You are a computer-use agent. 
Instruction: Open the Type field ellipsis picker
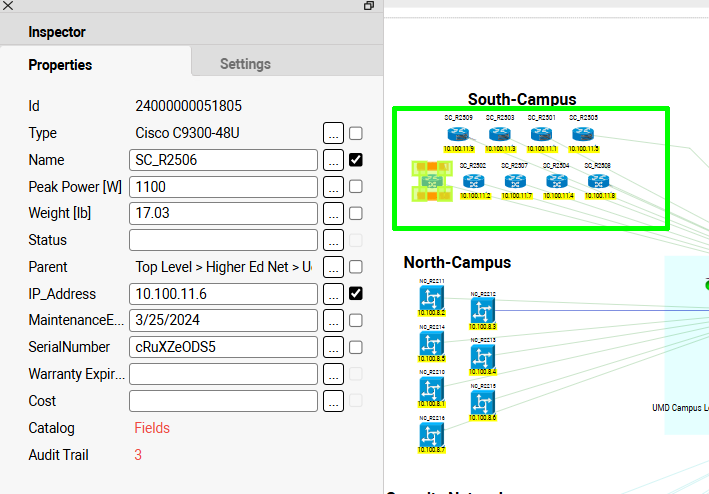click(333, 133)
